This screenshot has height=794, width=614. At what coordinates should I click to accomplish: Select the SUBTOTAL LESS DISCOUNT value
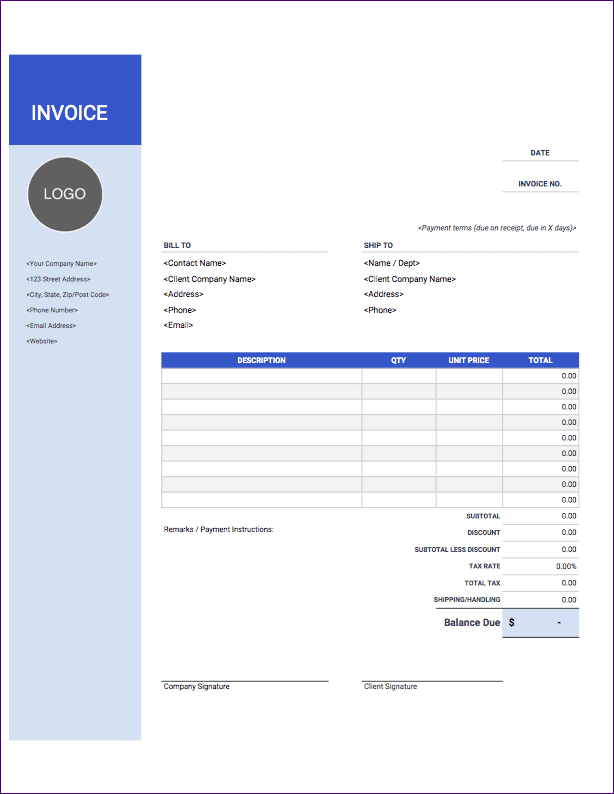click(569, 549)
